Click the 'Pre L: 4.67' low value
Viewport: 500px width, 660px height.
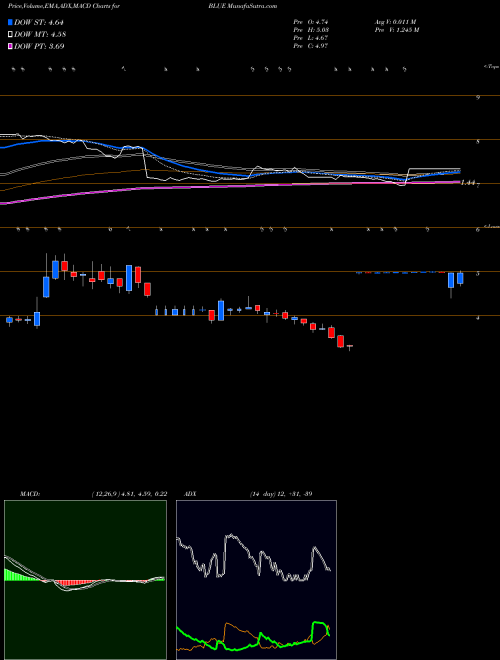pos(311,38)
